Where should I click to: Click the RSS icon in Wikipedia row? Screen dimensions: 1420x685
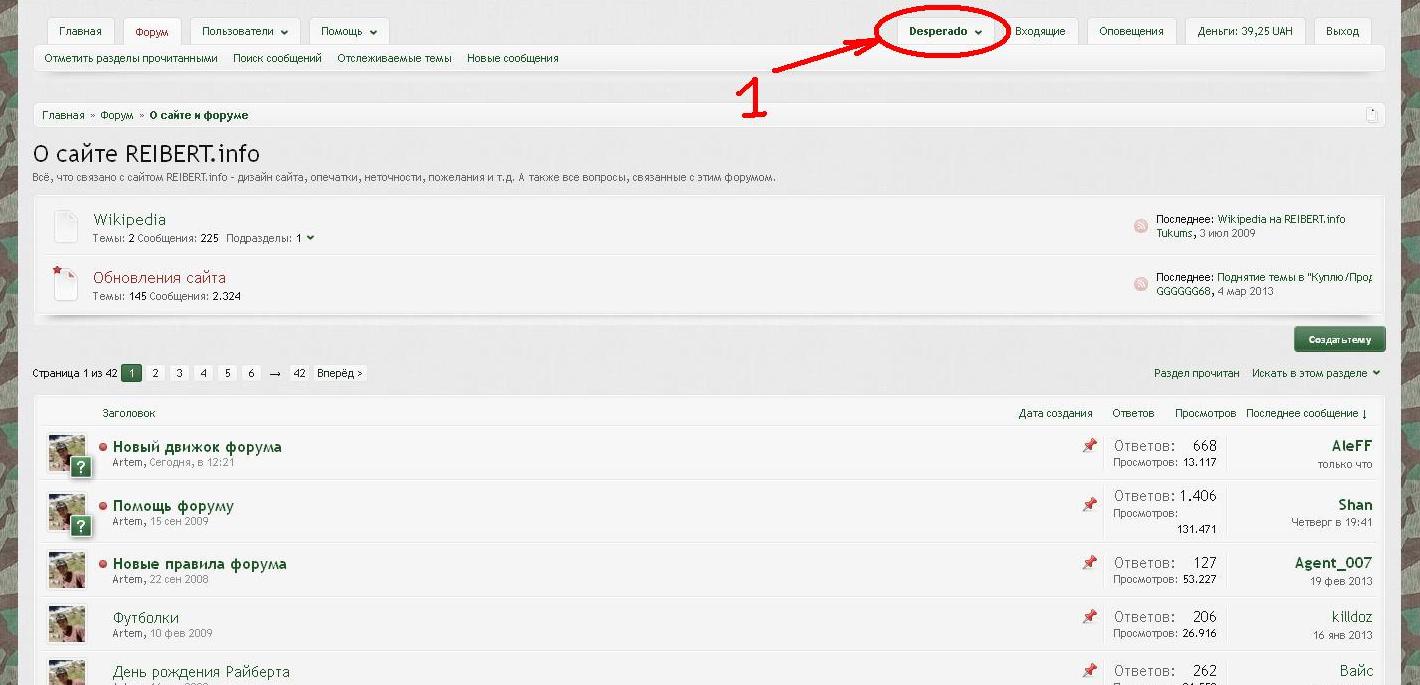1141,226
